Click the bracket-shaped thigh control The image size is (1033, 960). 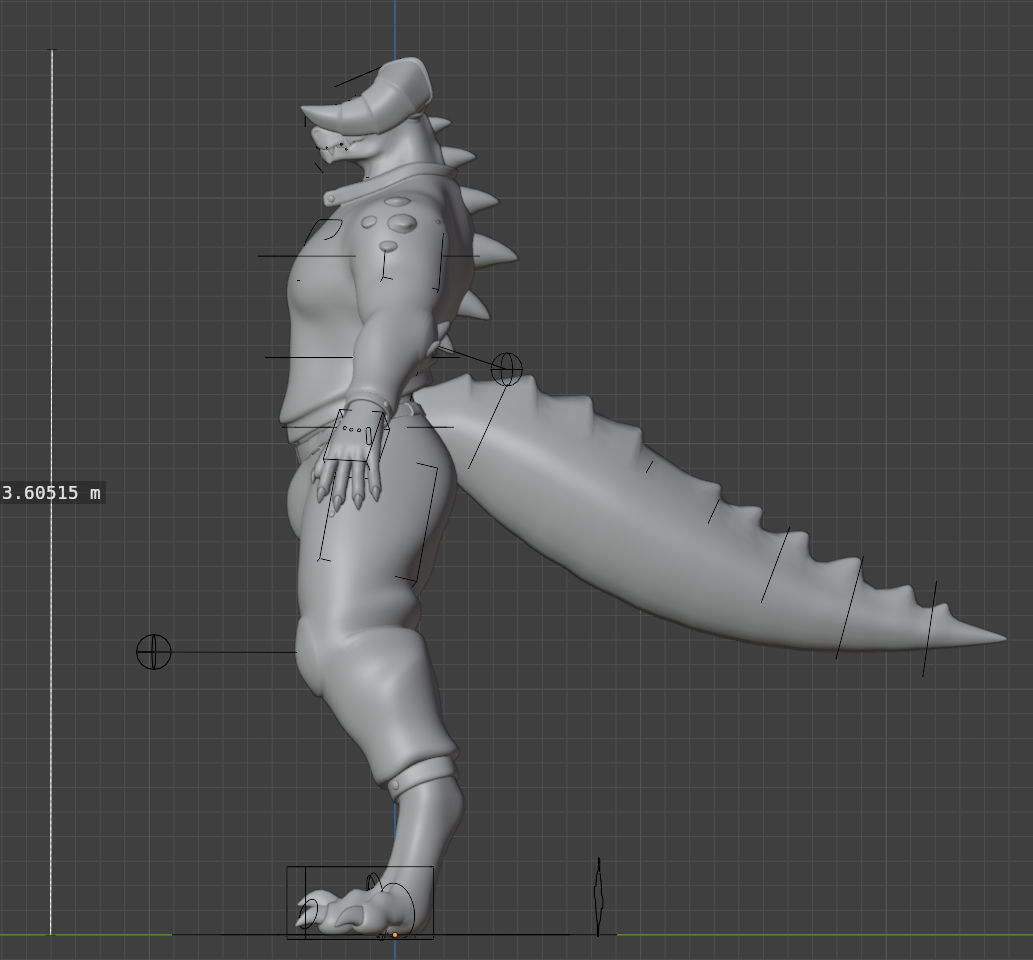click(428, 520)
